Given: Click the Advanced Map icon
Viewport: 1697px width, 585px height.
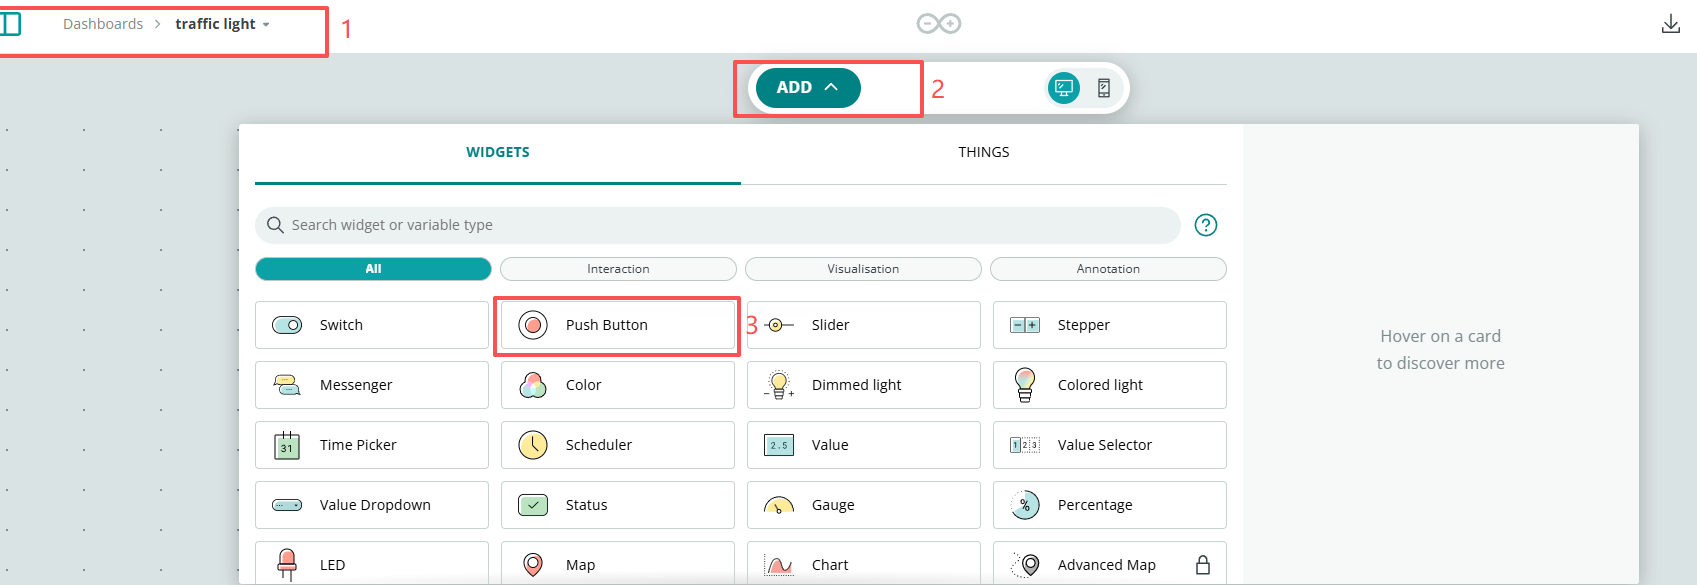Looking at the screenshot, I should click(1025, 565).
